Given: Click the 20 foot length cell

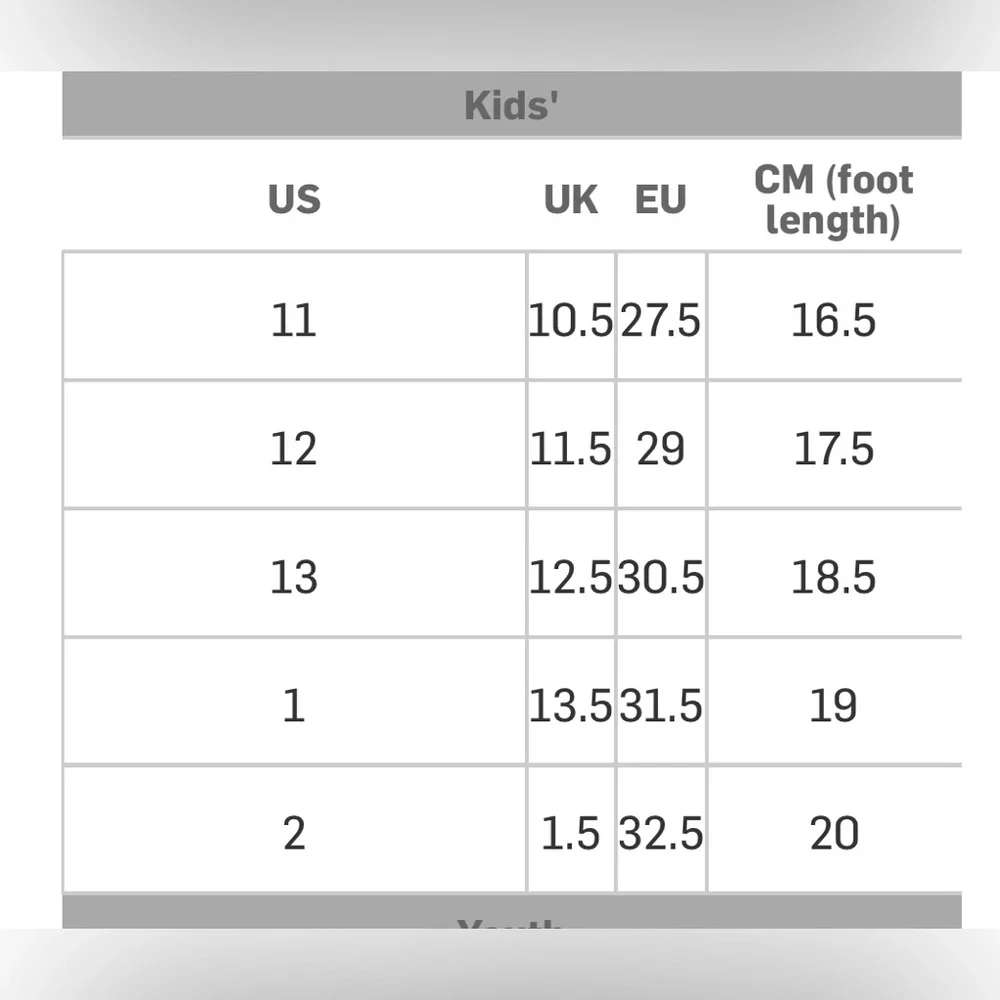Looking at the screenshot, I should [x=833, y=833].
